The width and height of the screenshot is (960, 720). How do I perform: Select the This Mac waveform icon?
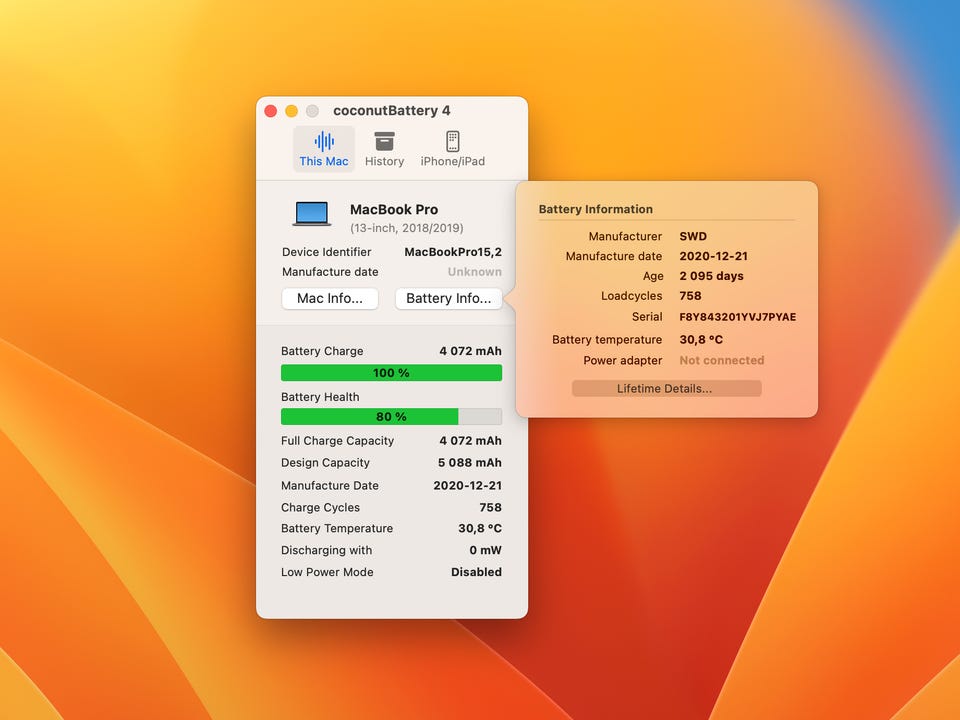[x=324, y=141]
